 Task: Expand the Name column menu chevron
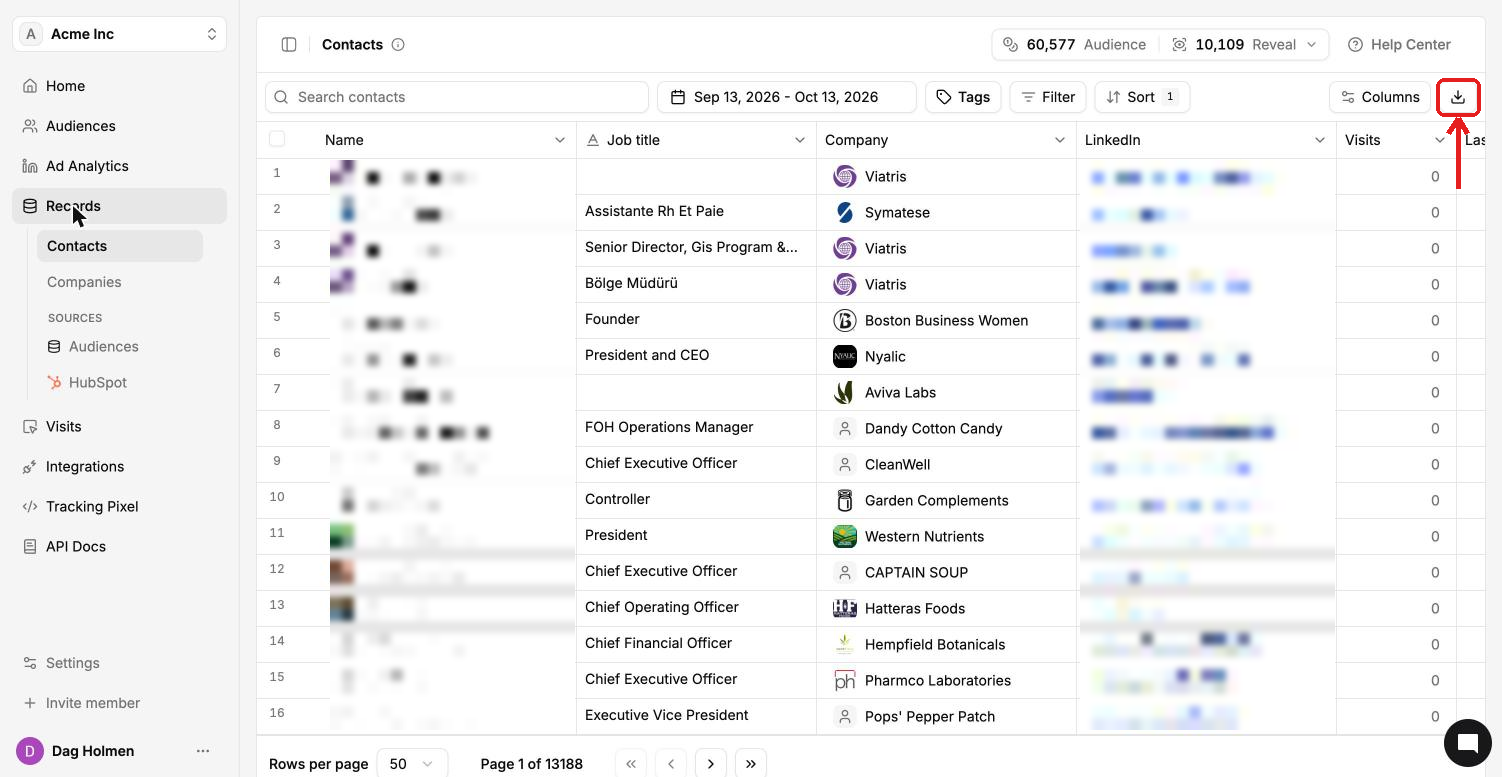pos(560,140)
